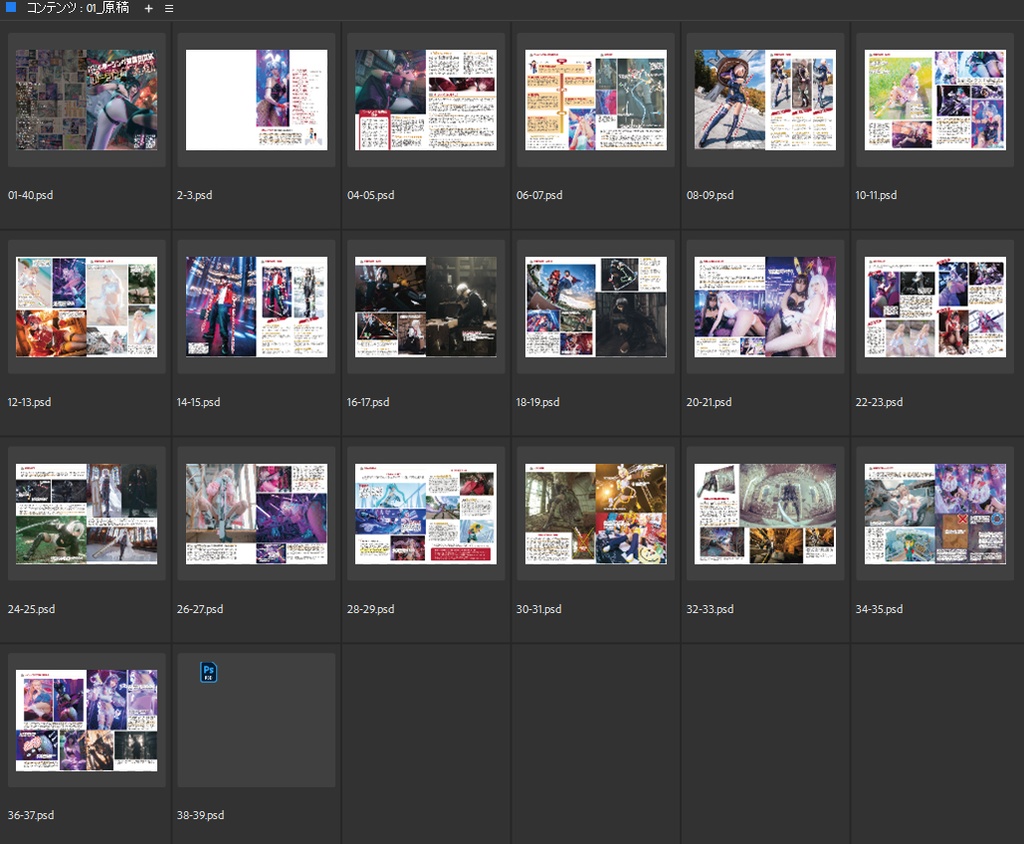Select the 18-19.psd thumbnail
Viewport: 1024px width, 844px height.
(596, 307)
